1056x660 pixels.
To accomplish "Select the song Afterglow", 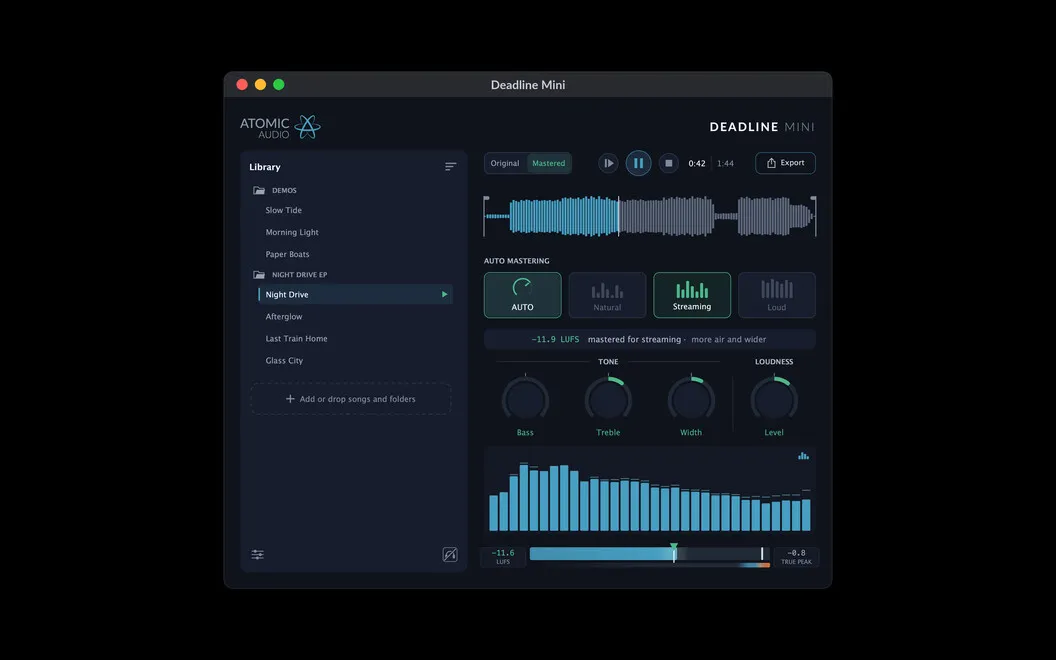I will [284, 317].
